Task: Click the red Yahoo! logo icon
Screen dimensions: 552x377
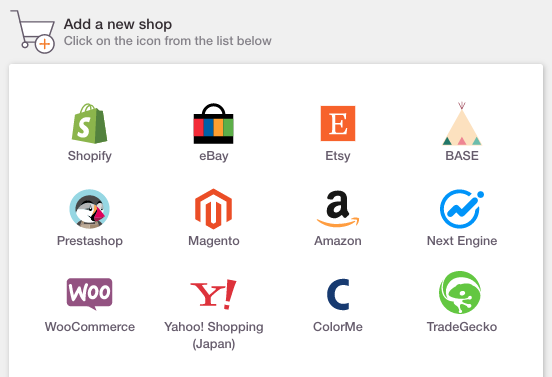Action: pos(213,294)
